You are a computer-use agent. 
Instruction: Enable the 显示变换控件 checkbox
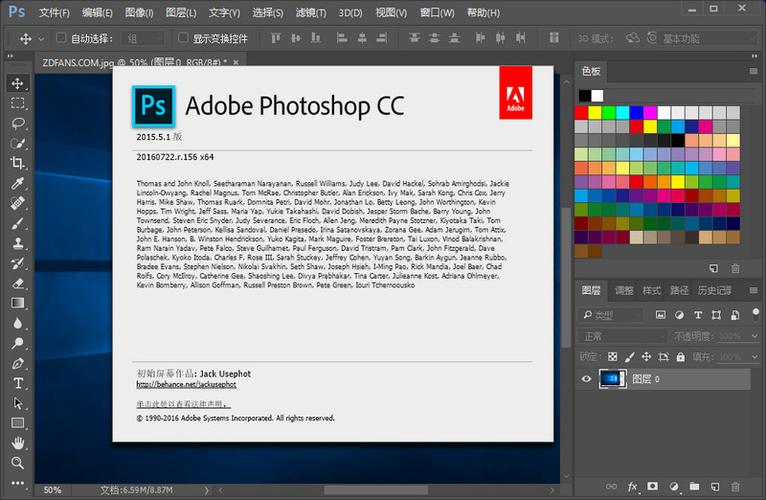tap(183, 38)
